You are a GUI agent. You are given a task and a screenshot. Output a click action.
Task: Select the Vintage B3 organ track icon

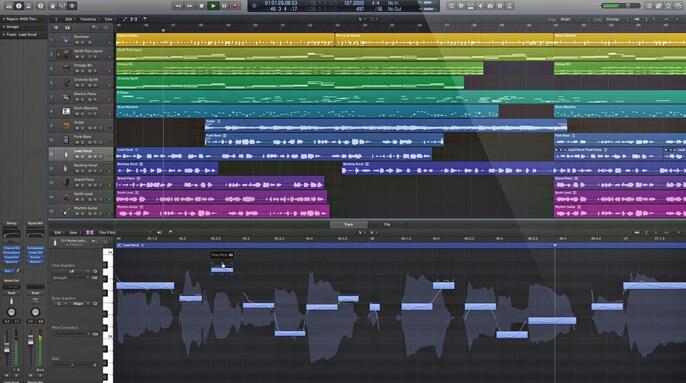point(66,68)
